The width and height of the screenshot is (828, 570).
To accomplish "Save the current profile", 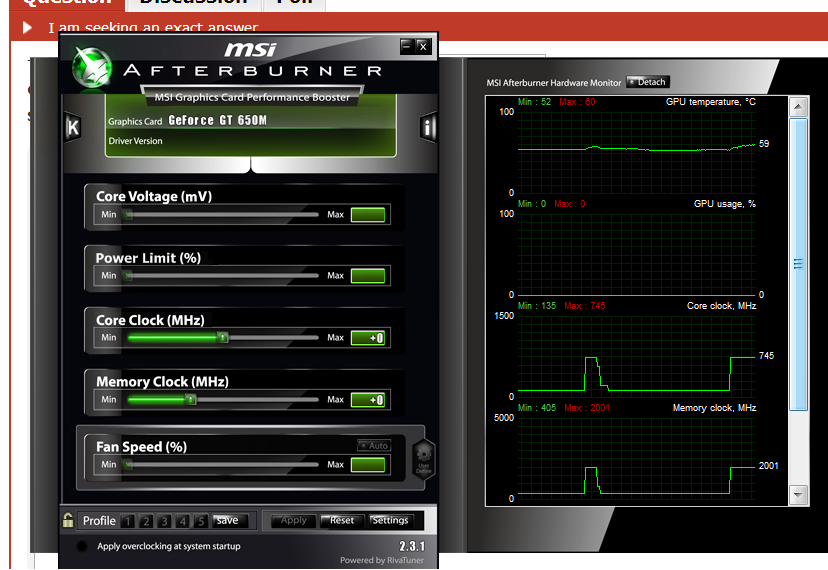I will coord(228,520).
